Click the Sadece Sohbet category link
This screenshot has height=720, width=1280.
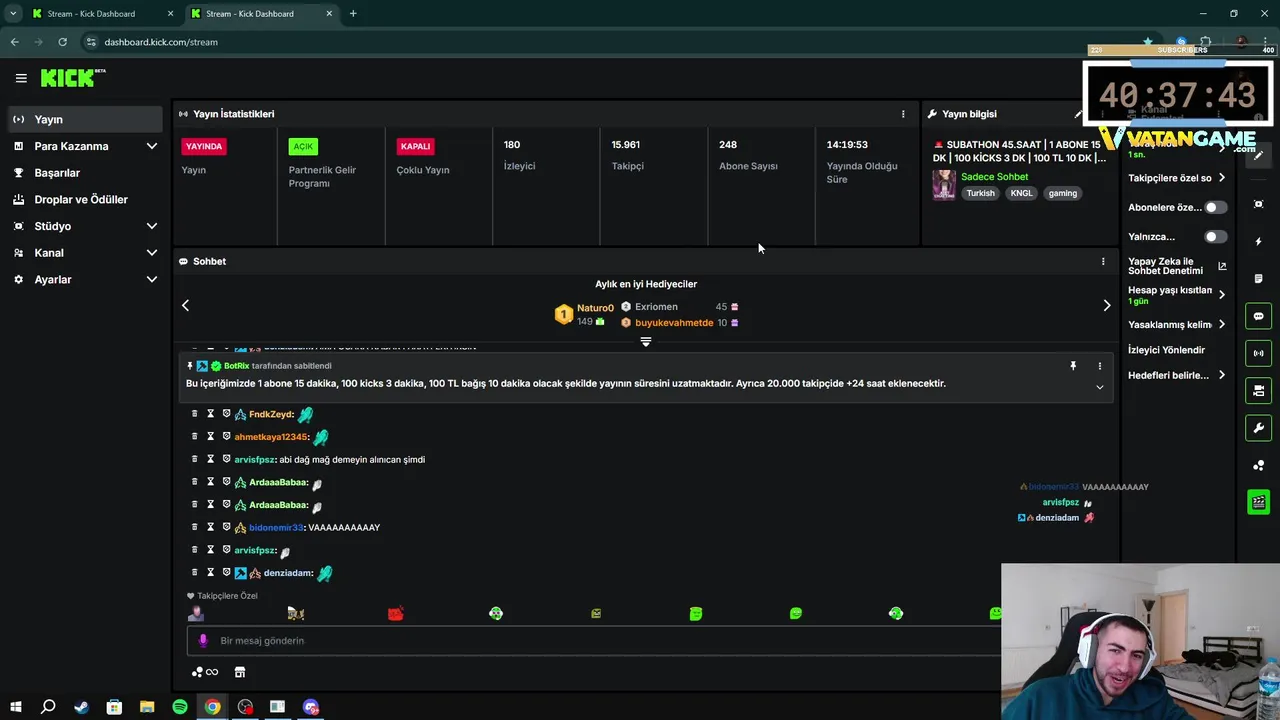(x=994, y=177)
